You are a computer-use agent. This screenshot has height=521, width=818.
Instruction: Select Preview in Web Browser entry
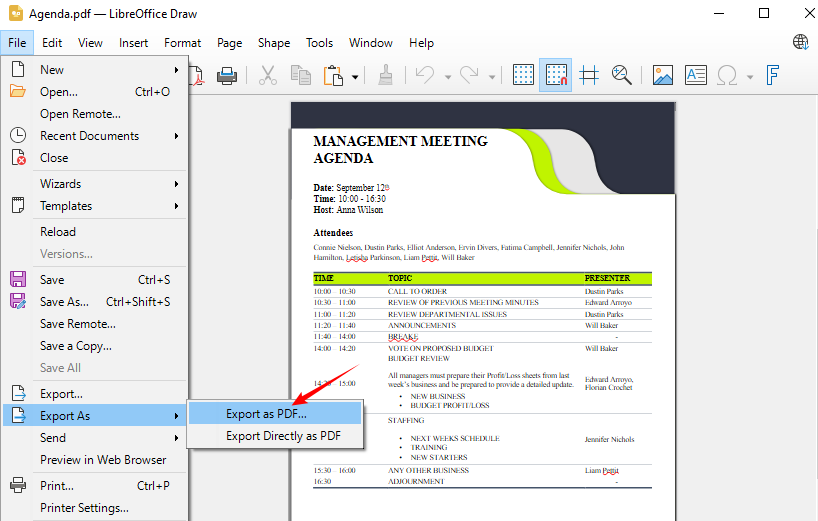[94, 459]
